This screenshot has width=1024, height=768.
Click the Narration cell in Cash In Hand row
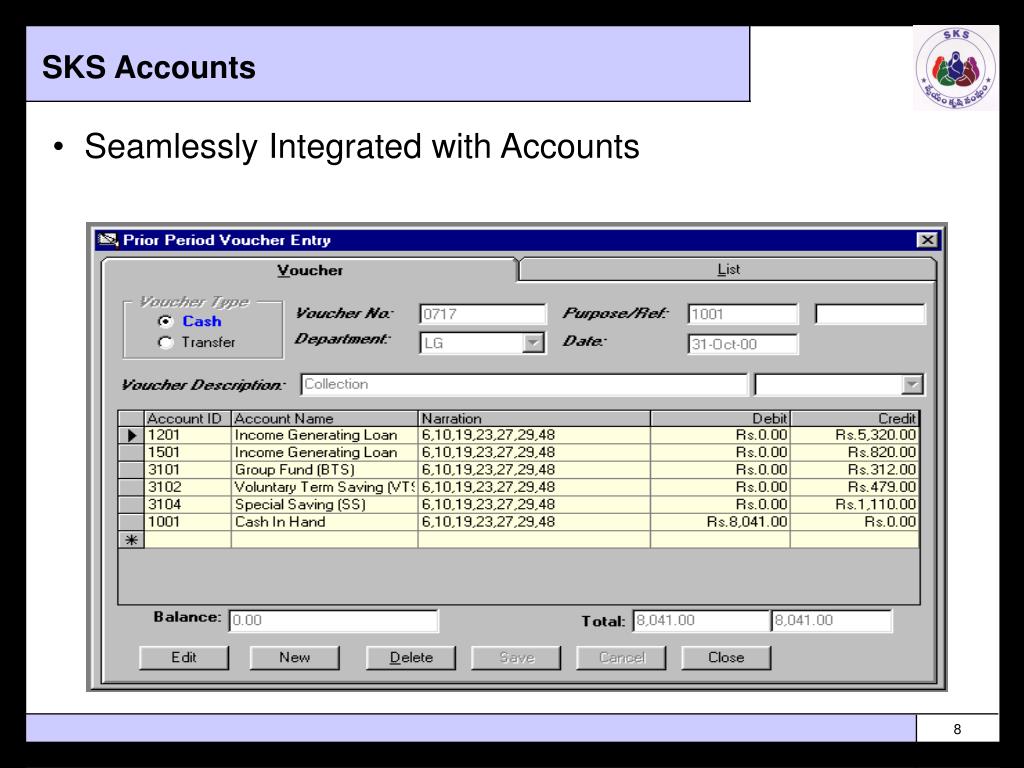(x=534, y=522)
